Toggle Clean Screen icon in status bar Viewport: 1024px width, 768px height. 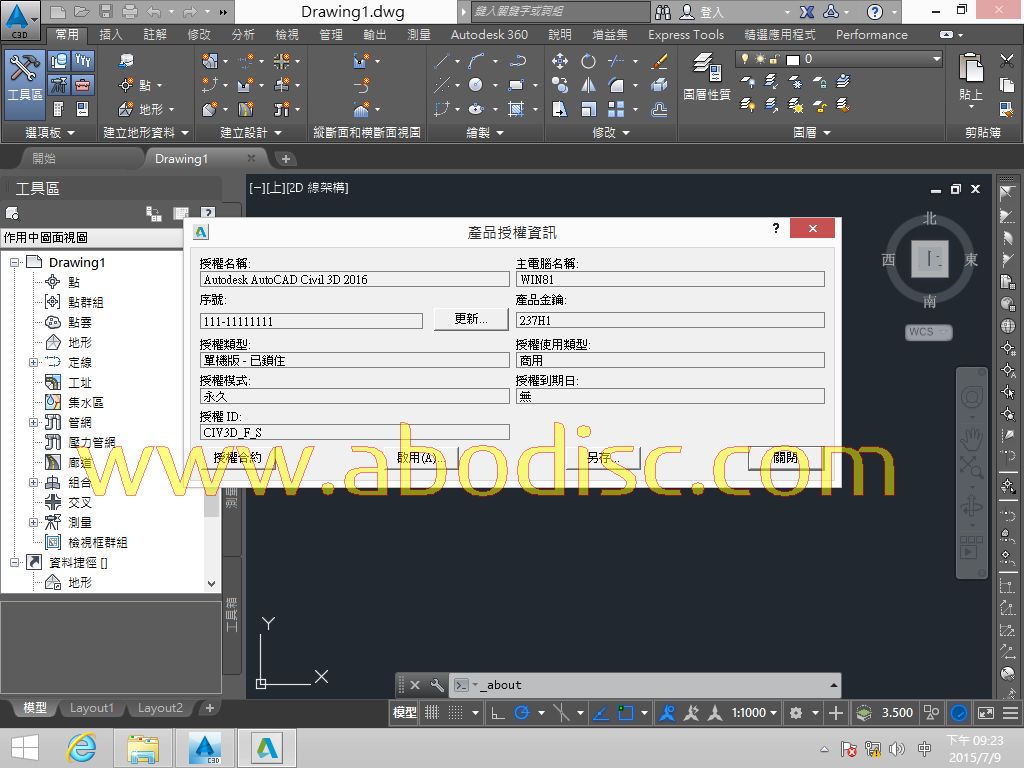pyautogui.click(x=985, y=713)
